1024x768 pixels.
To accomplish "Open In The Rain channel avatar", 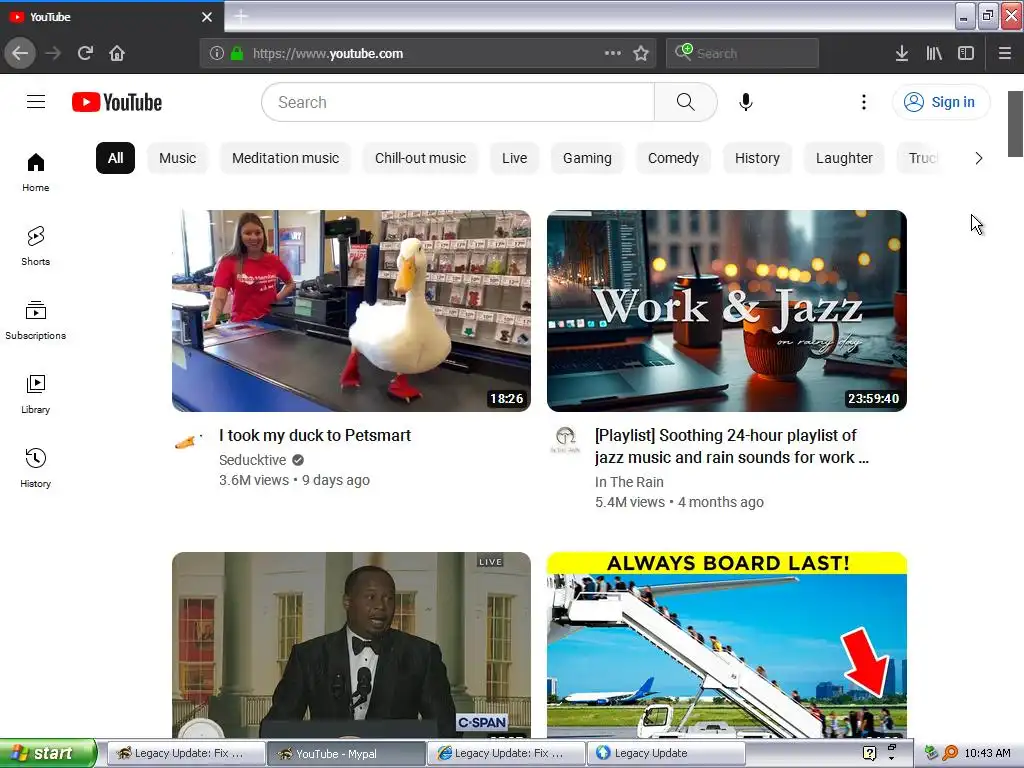I will tap(565, 440).
